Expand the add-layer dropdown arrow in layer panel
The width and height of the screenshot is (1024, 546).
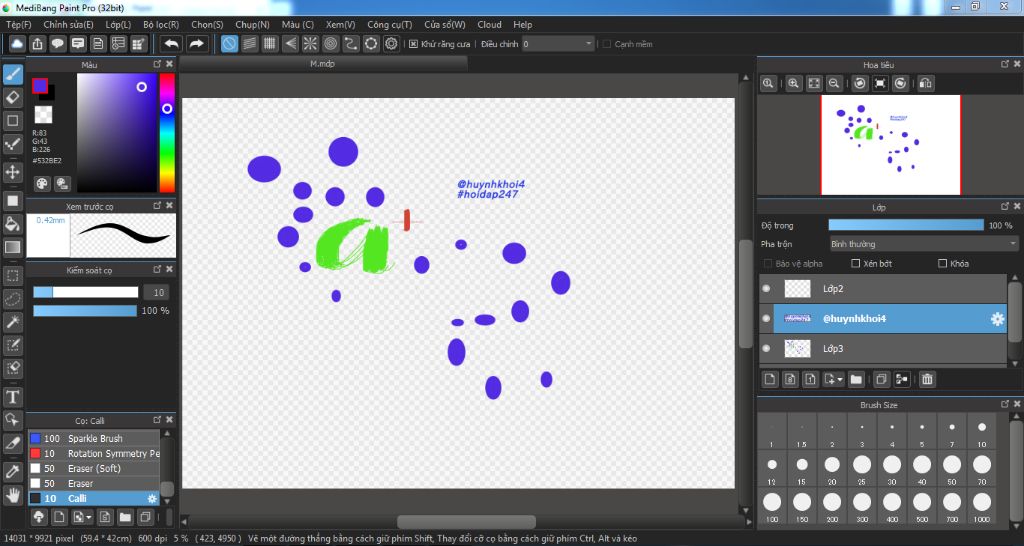click(839, 379)
